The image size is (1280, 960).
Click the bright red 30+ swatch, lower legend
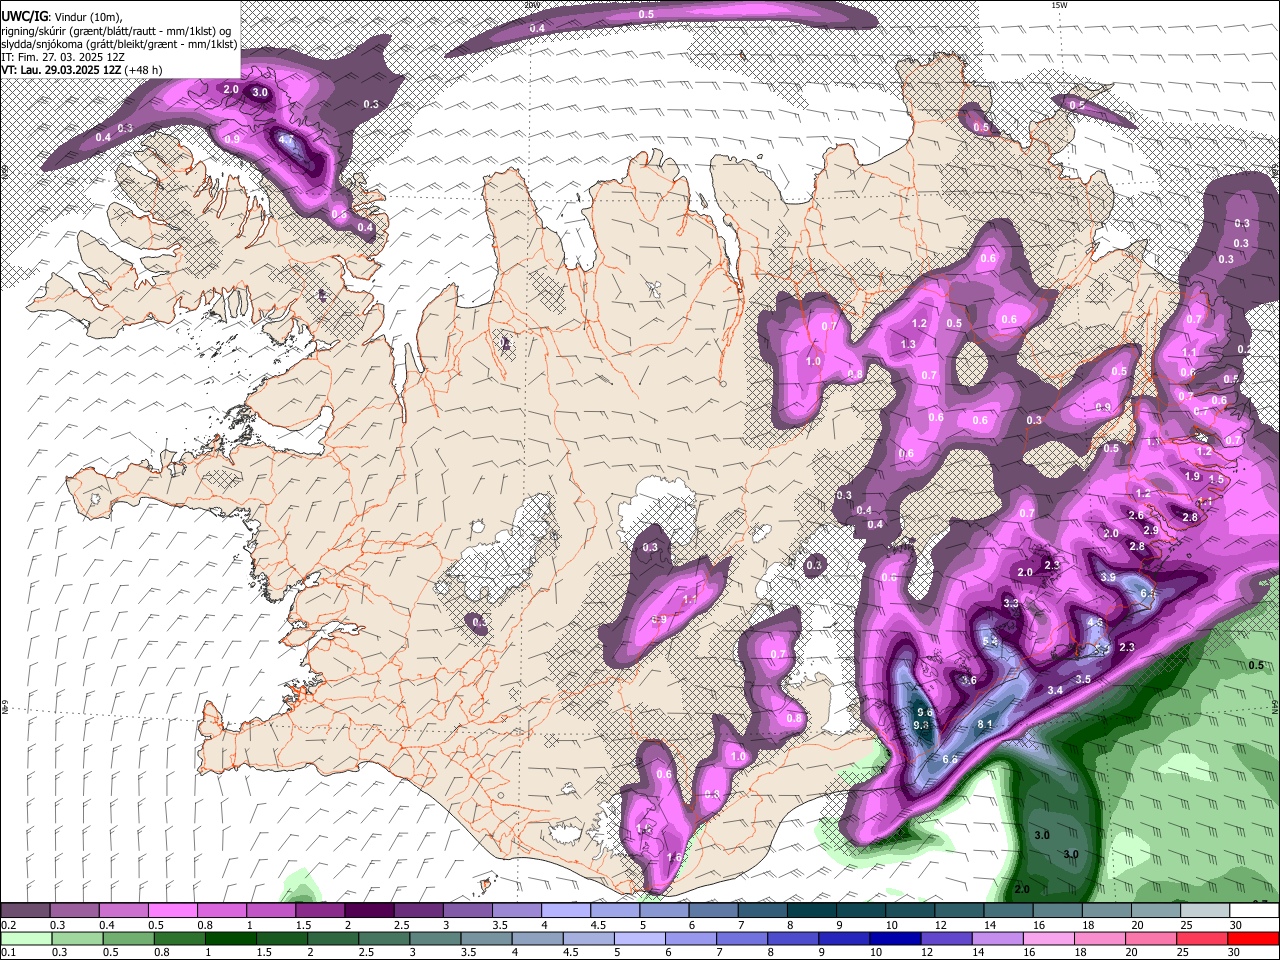pyautogui.click(x=1252, y=938)
